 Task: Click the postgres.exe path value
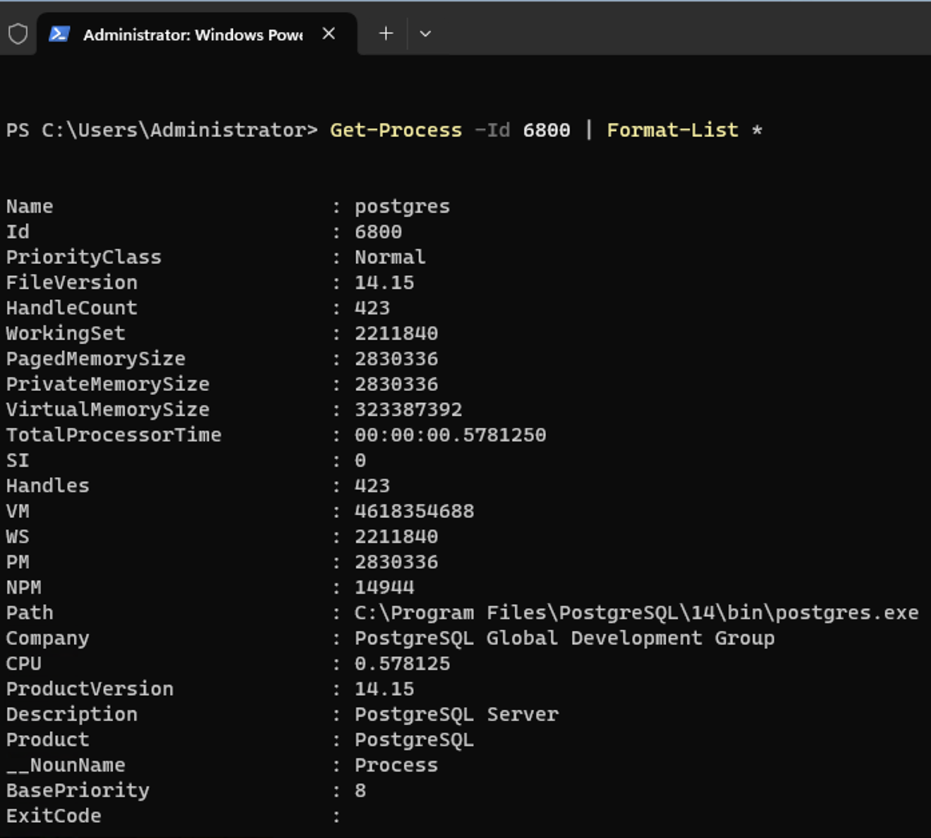point(636,613)
